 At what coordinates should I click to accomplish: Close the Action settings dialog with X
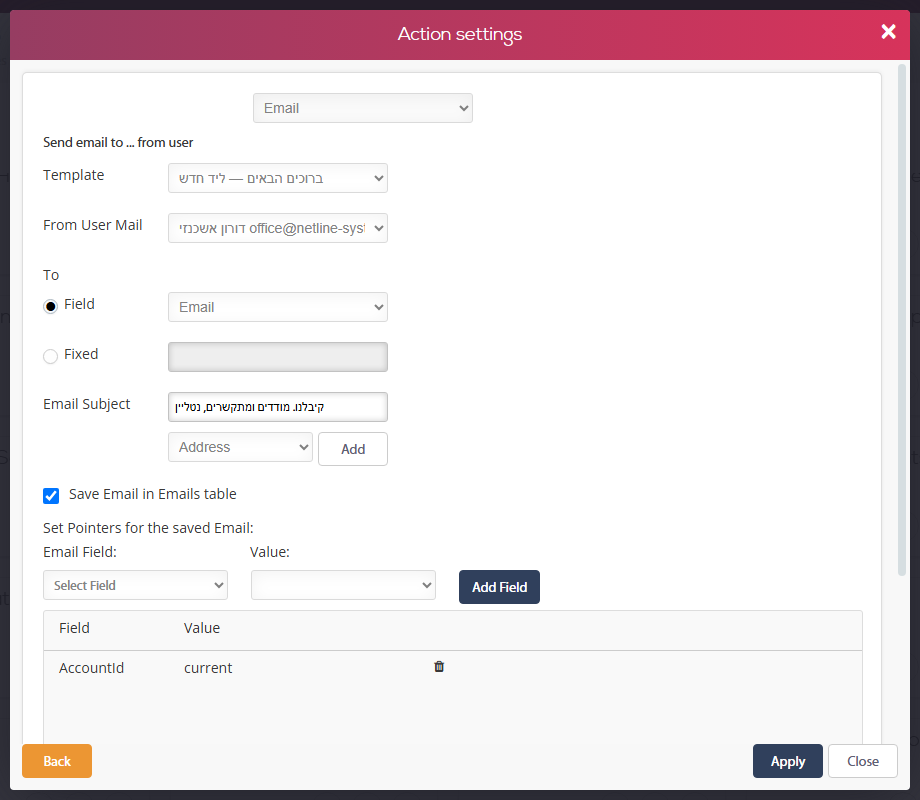[x=888, y=32]
